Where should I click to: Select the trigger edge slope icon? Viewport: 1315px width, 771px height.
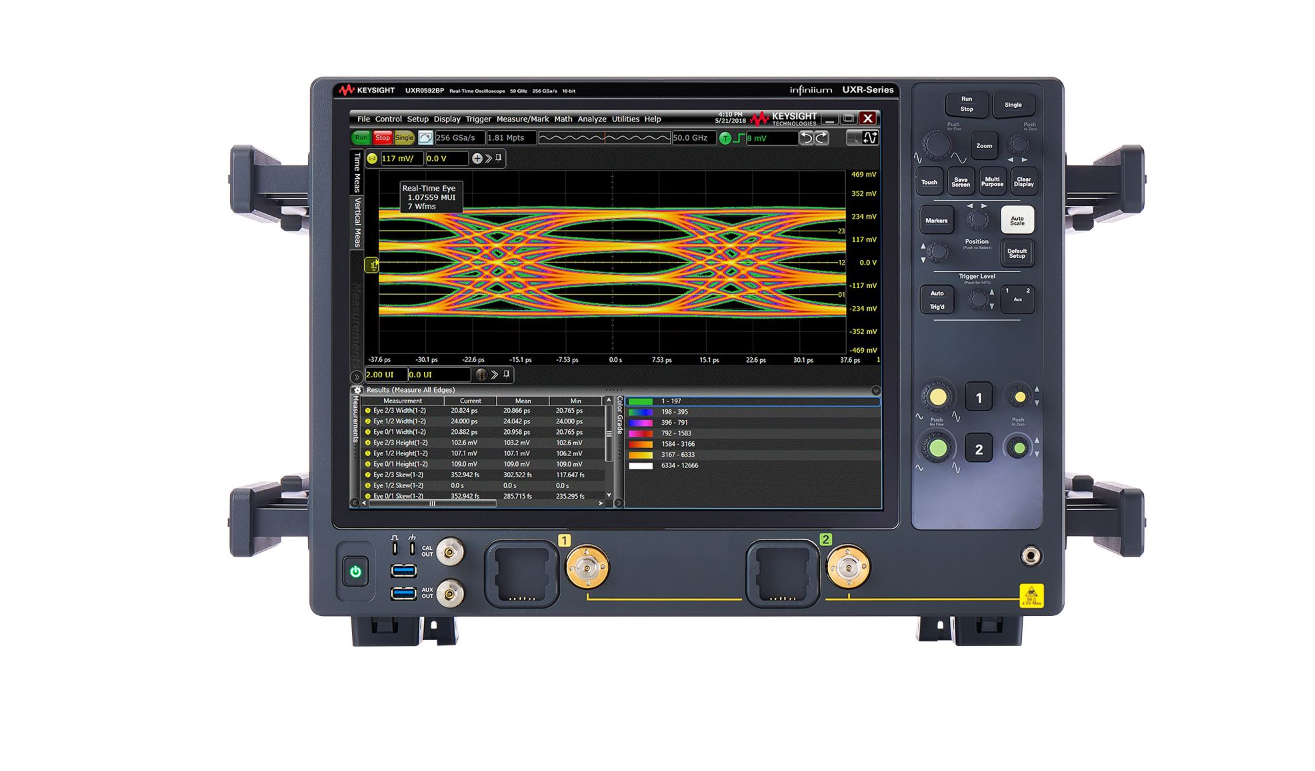pos(741,137)
